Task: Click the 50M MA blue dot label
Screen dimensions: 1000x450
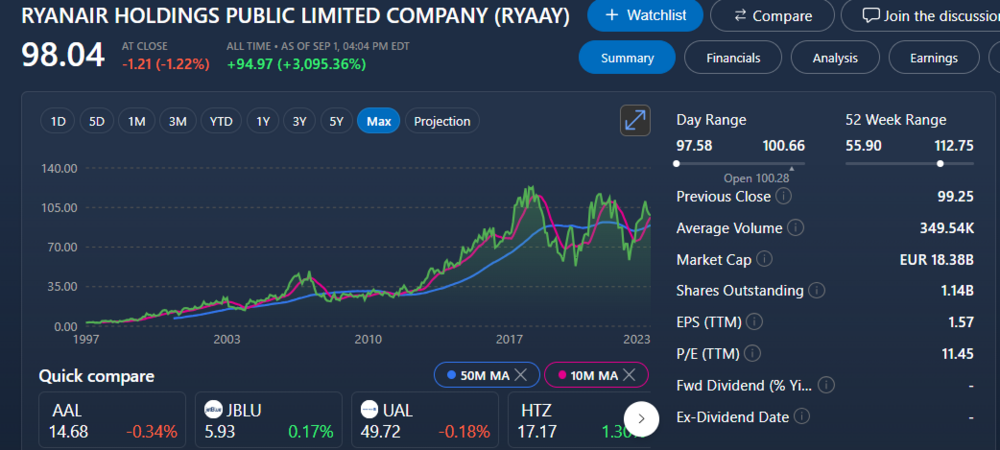Action: point(478,375)
